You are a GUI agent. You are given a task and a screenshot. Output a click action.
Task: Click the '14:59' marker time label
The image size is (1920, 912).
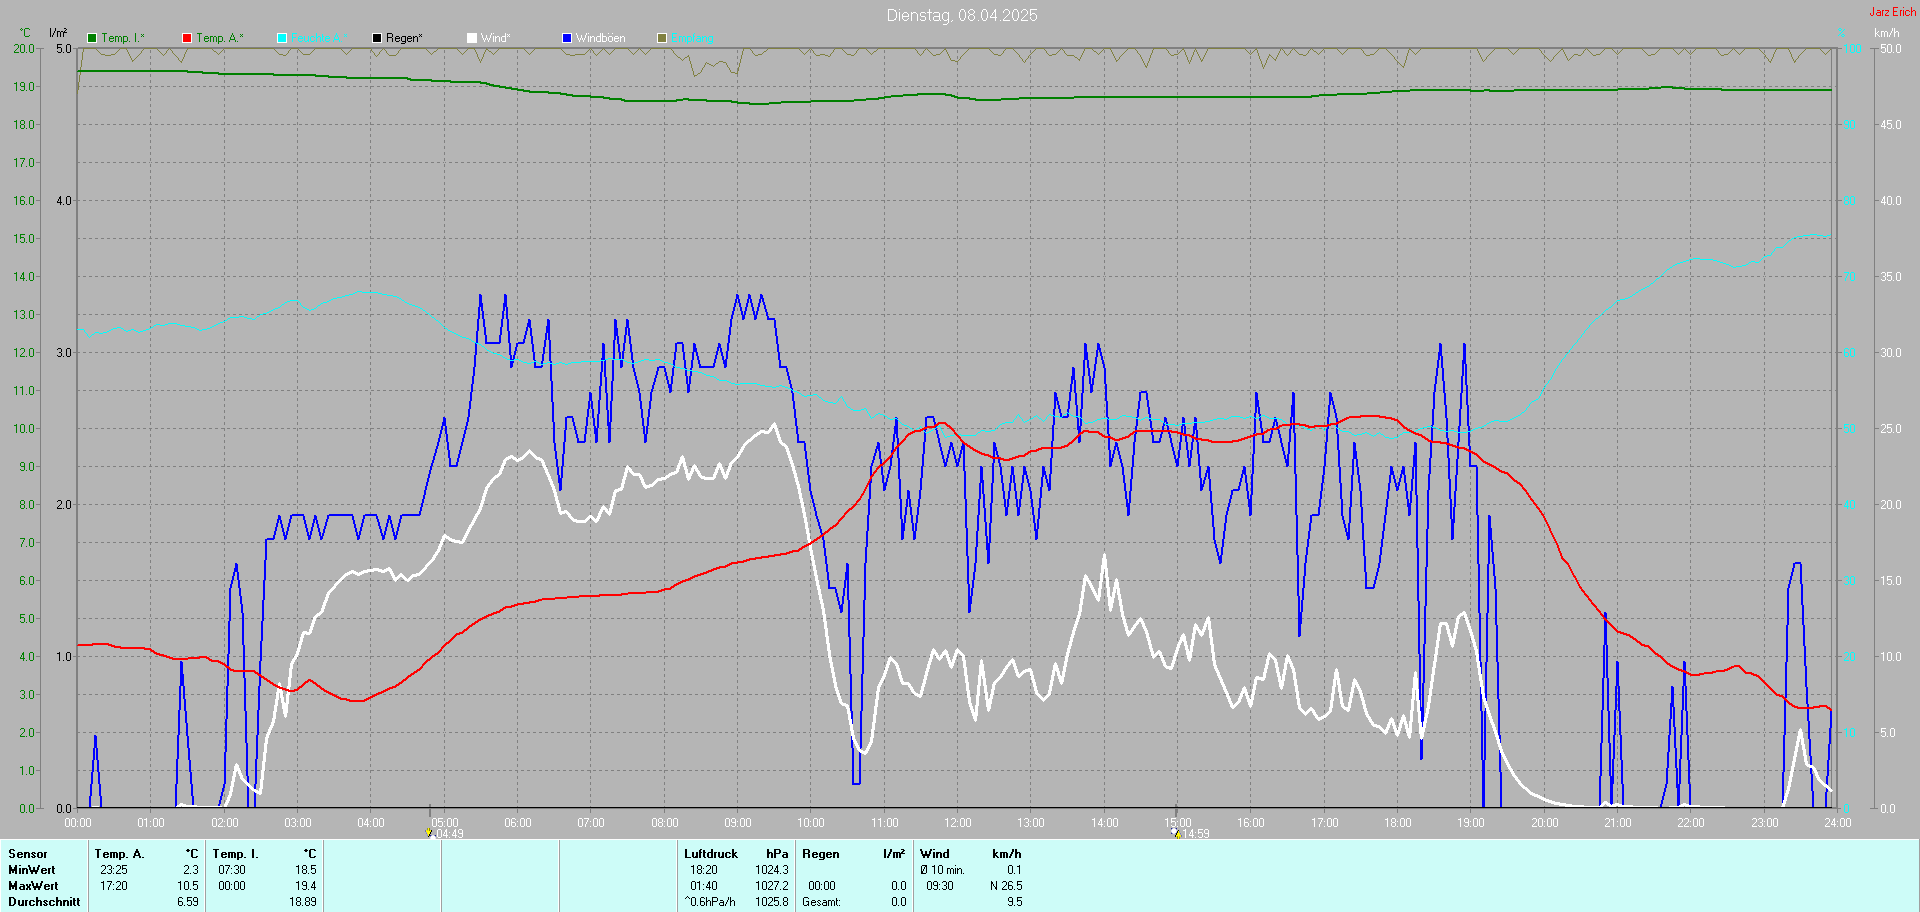(x=1196, y=834)
